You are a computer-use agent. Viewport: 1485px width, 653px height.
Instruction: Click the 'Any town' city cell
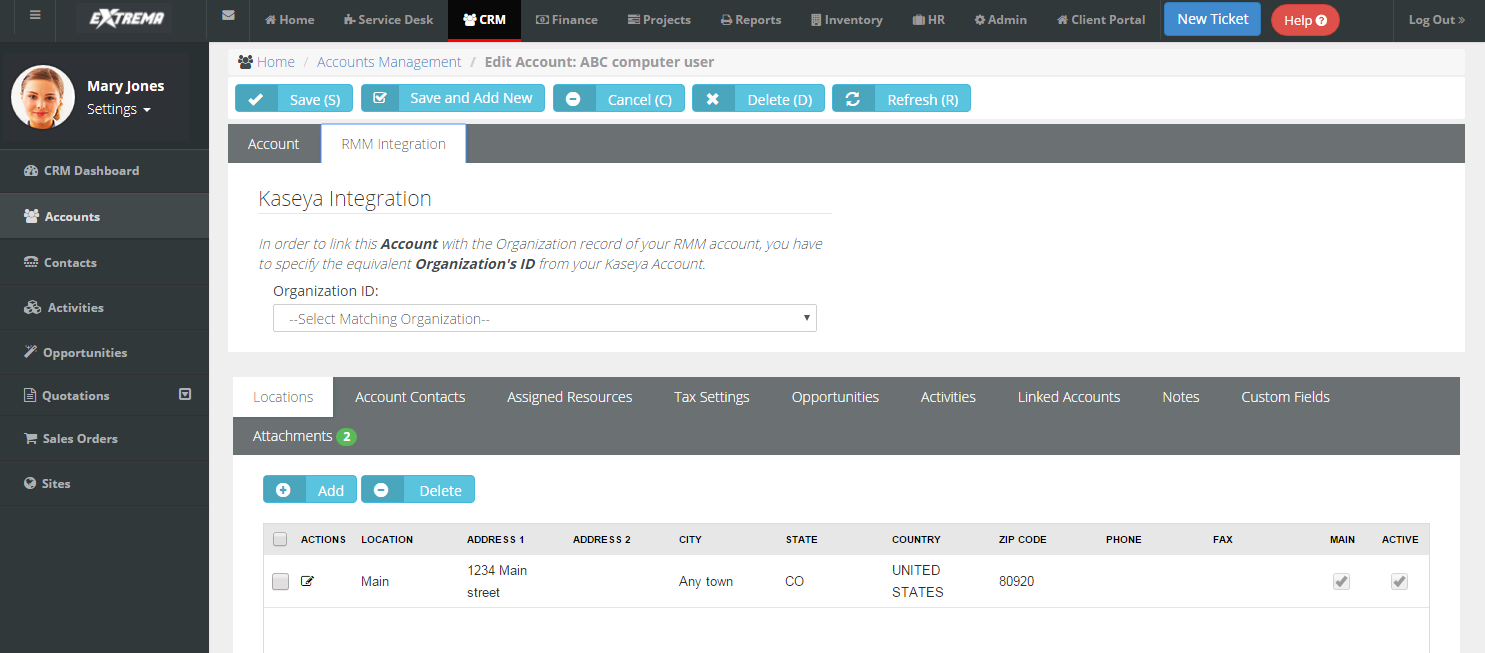(x=706, y=581)
